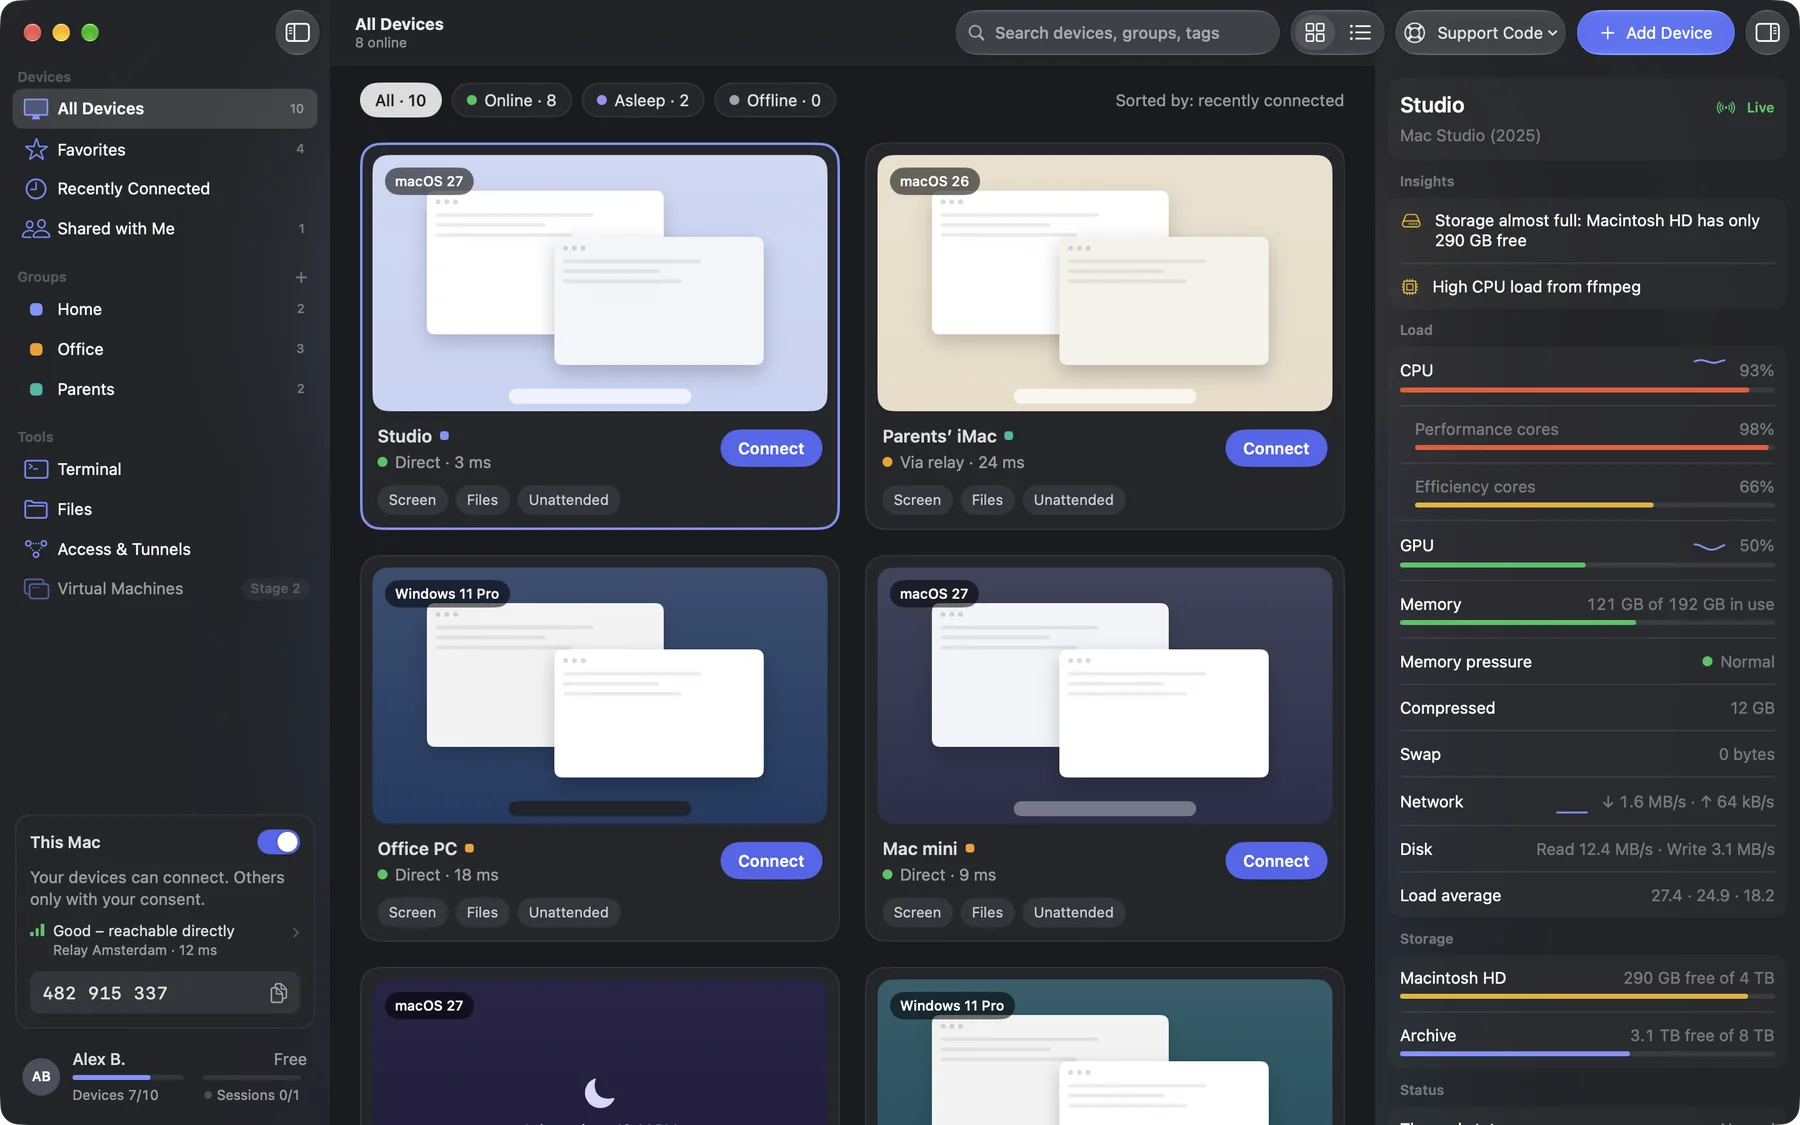
Task: Select the Parents group
Action: click(165, 389)
